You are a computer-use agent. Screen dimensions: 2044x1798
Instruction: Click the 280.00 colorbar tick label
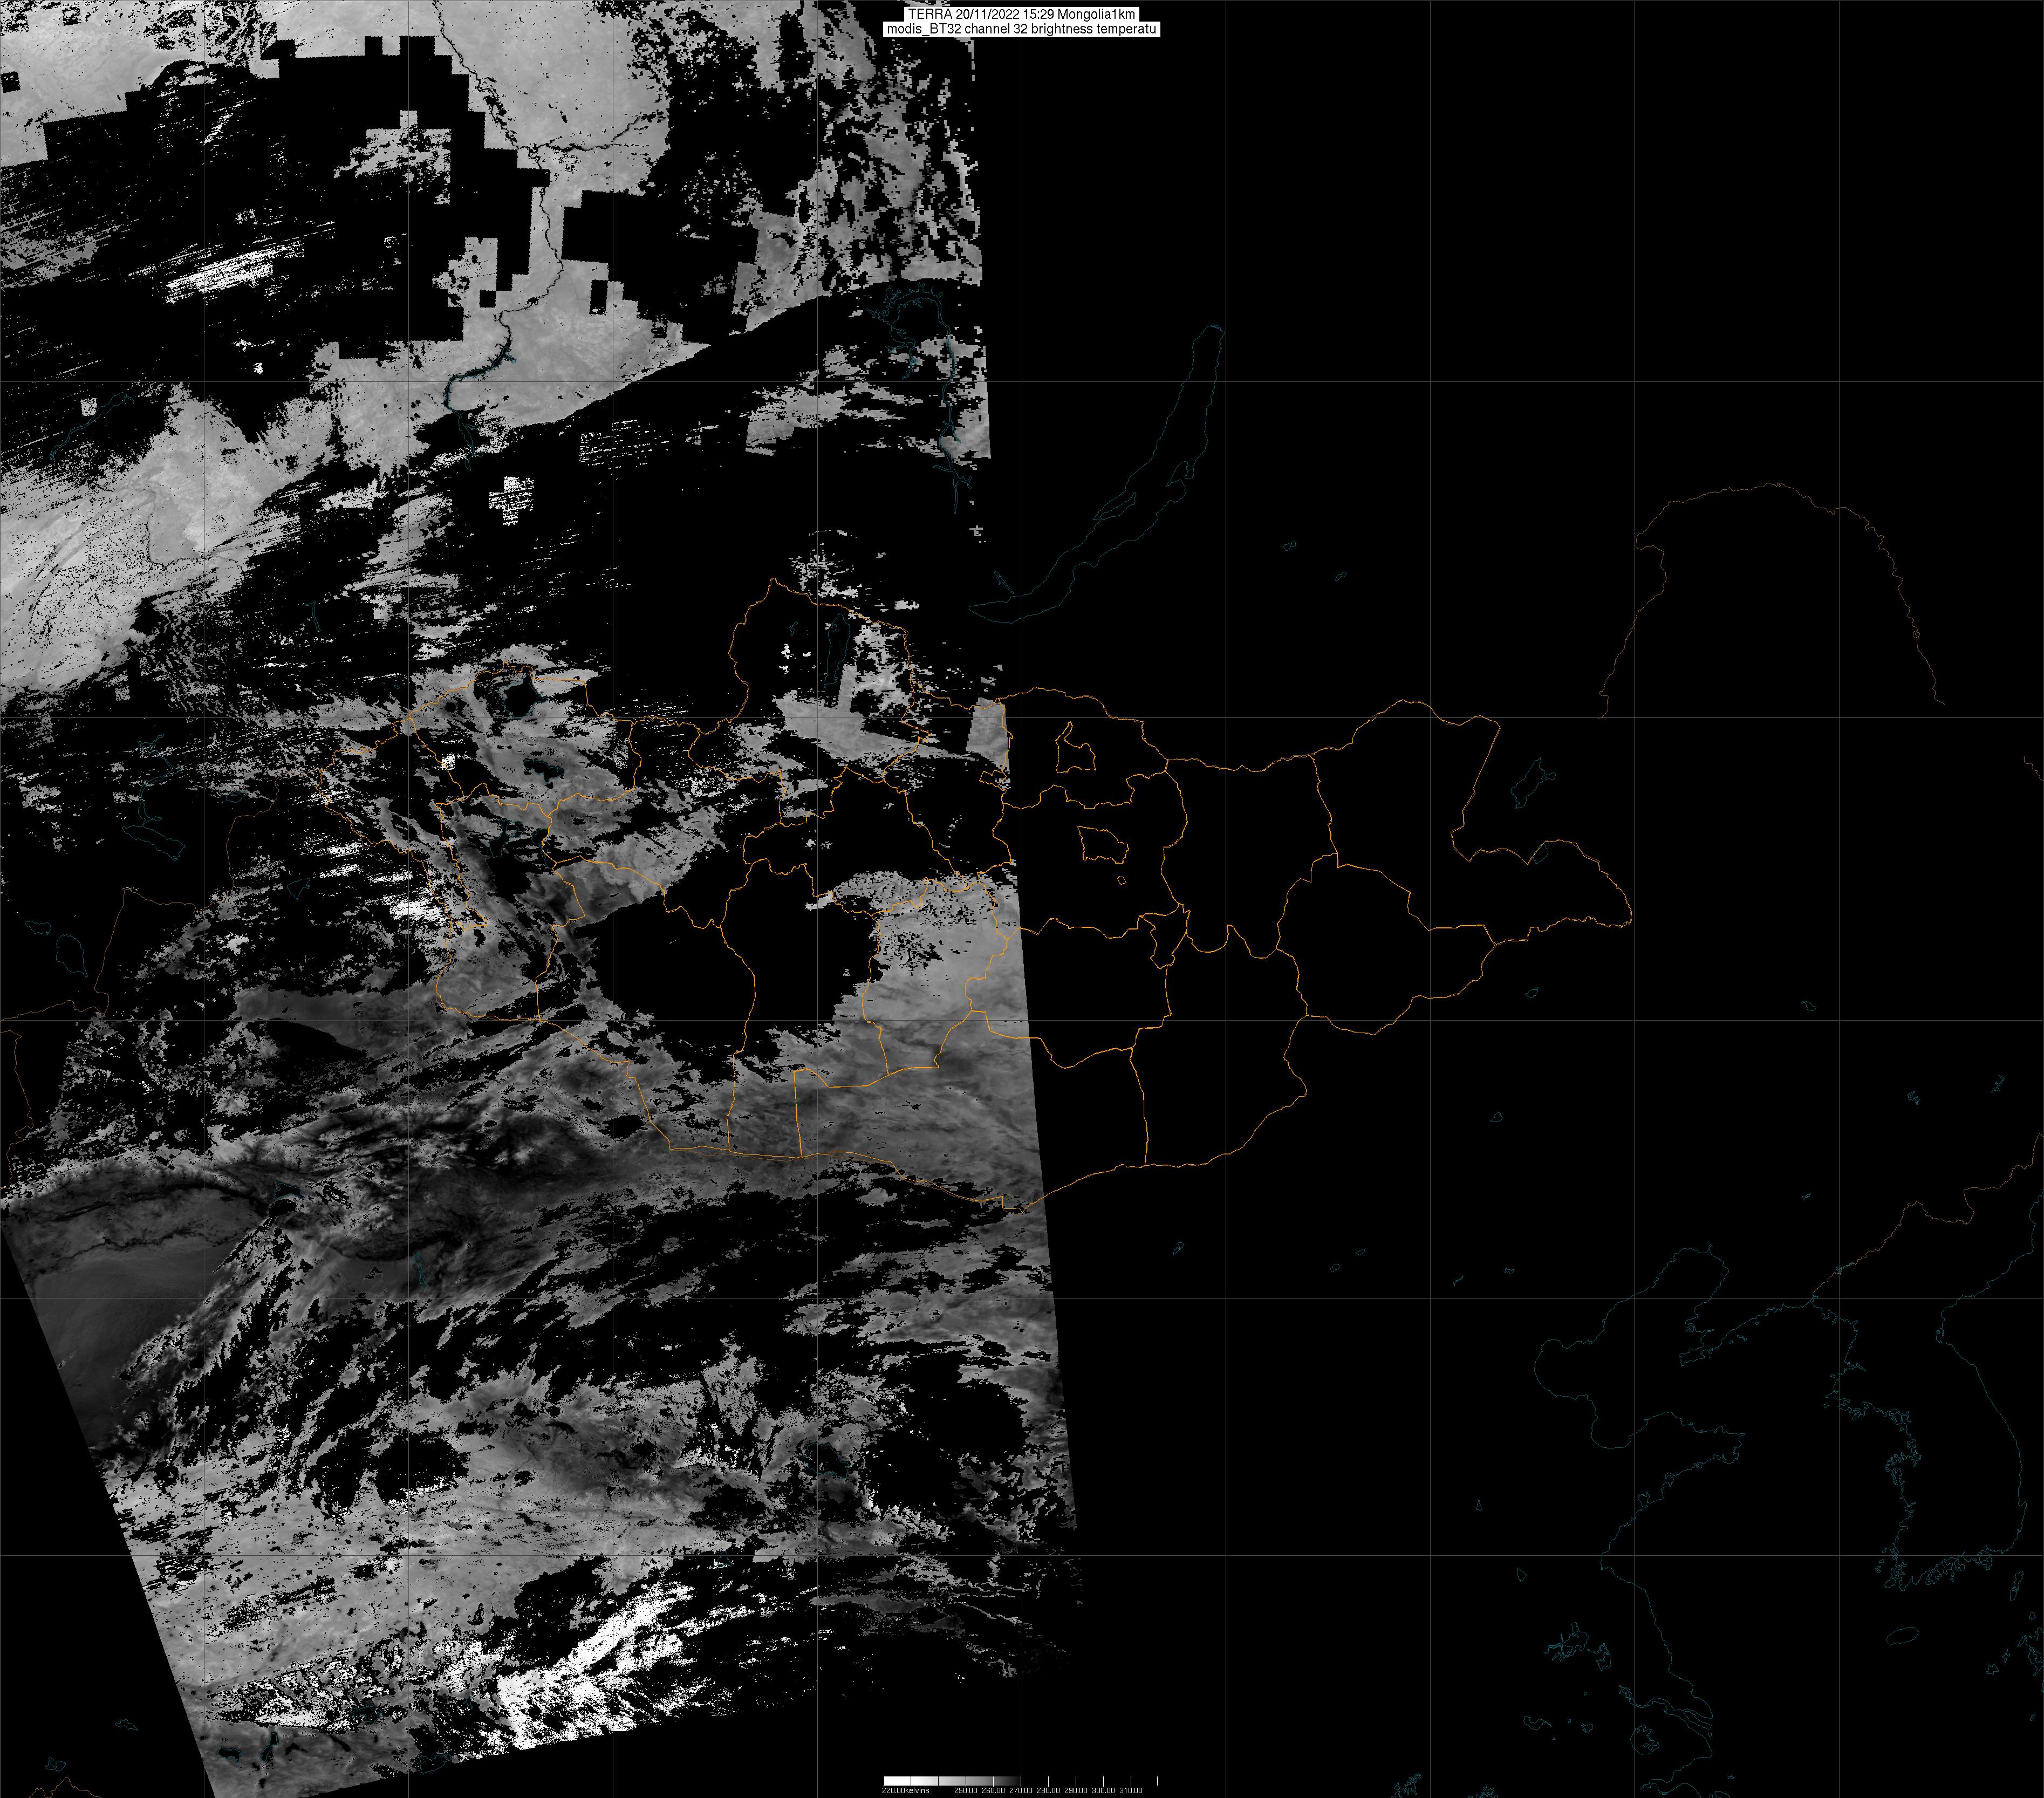click(1048, 1790)
